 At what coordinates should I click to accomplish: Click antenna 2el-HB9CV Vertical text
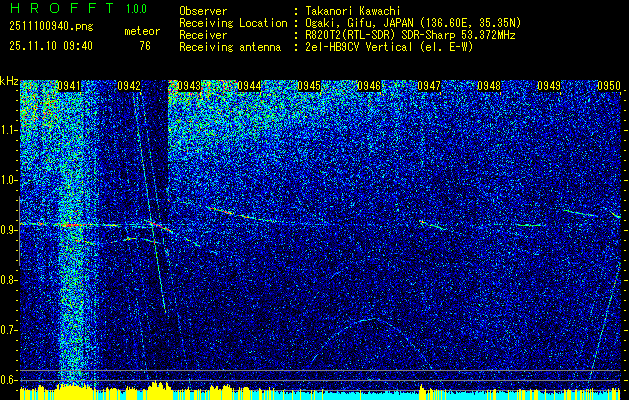pos(389,47)
